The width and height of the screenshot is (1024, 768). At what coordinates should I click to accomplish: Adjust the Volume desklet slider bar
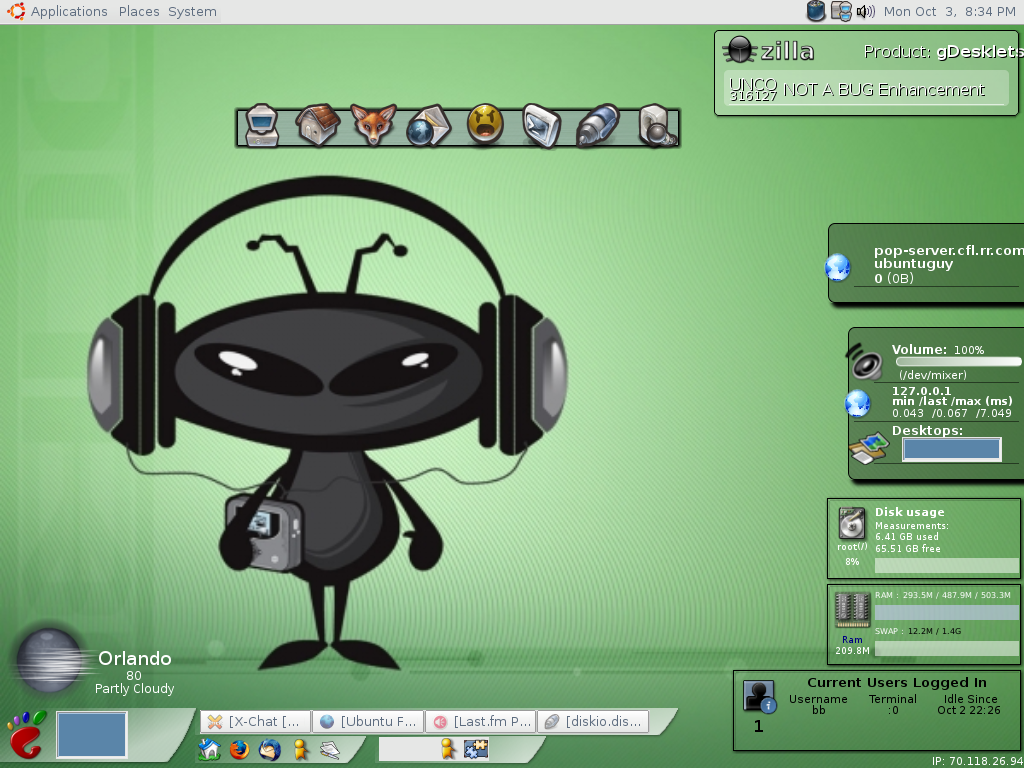click(x=958, y=362)
